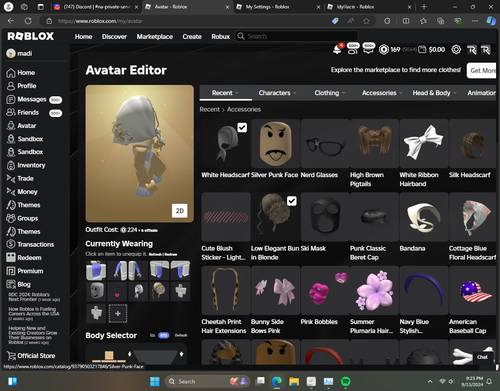500x391 pixels.
Task: Open Avatar in the left sidebar
Action: (x=22, y=126)
